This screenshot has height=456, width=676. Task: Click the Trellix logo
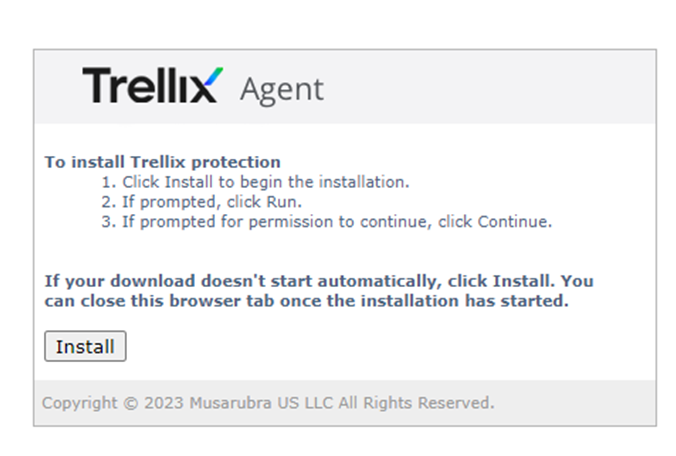pos(151,86)
